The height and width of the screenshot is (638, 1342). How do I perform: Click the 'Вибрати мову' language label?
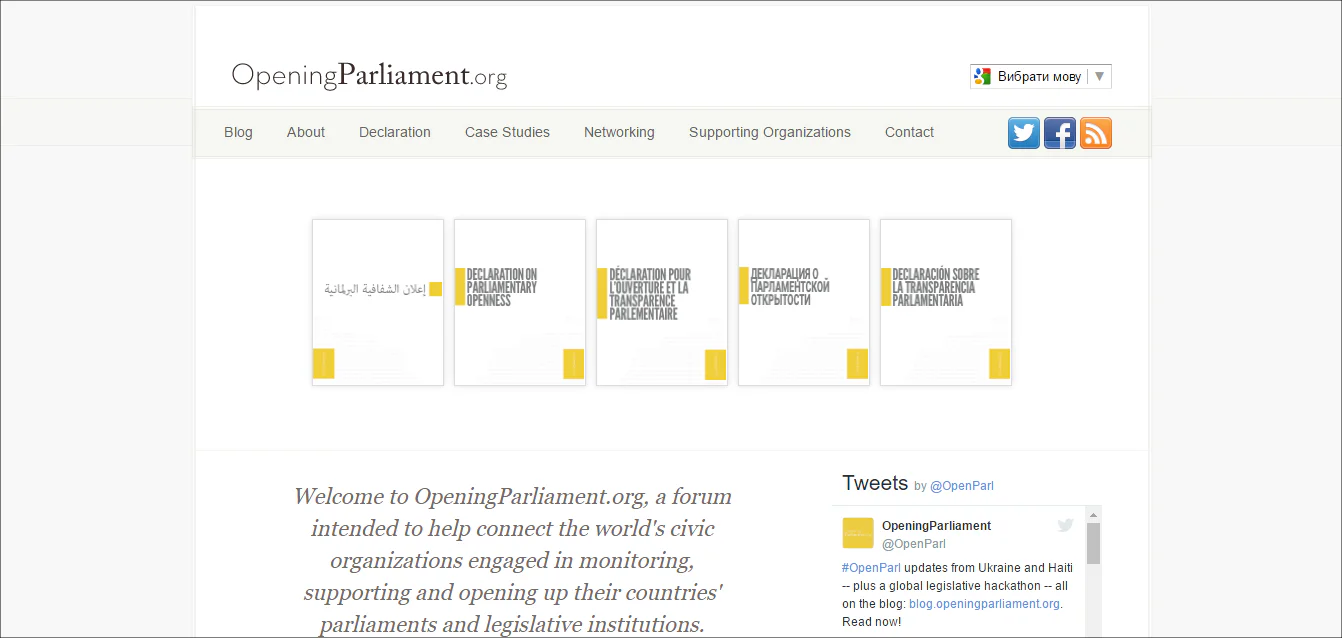coord(1039,76)
